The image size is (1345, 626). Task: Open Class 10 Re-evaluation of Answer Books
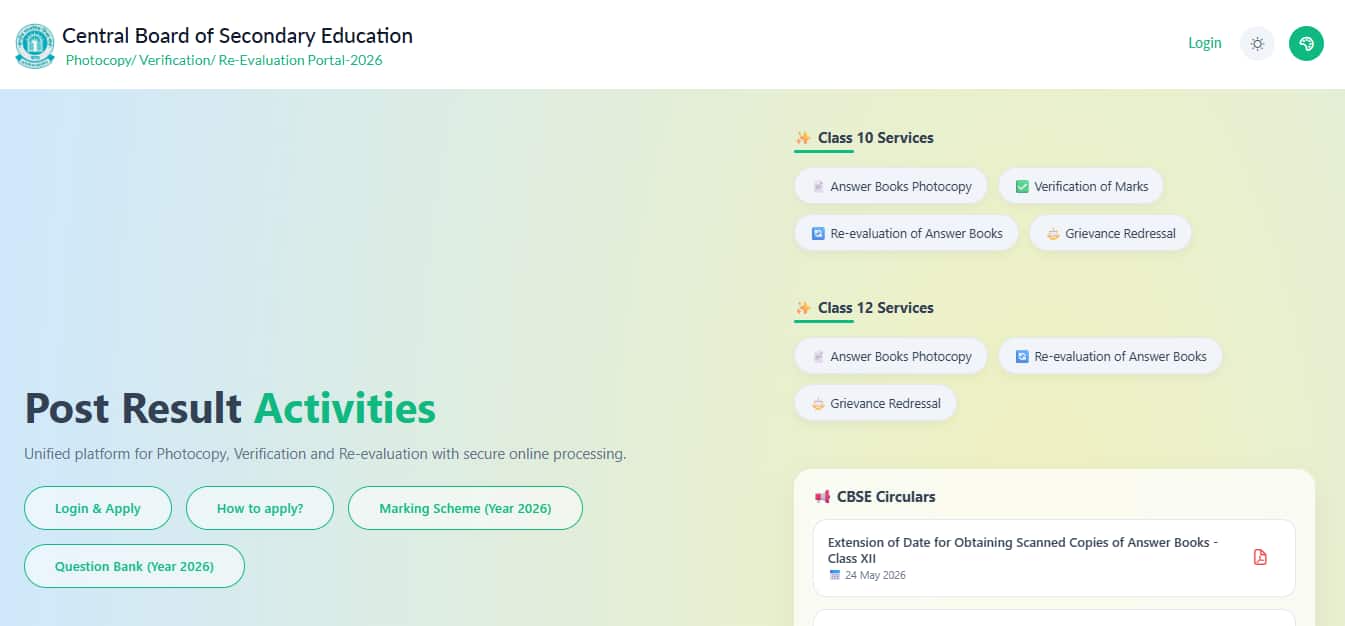click(906, 233)
